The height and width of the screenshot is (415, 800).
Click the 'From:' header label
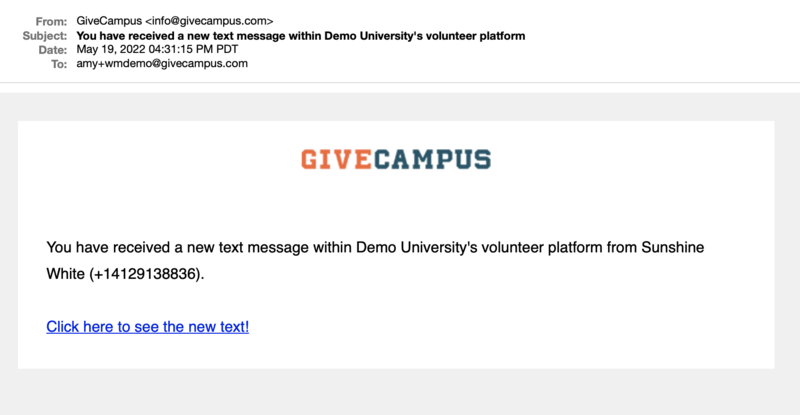coord(51,21)
